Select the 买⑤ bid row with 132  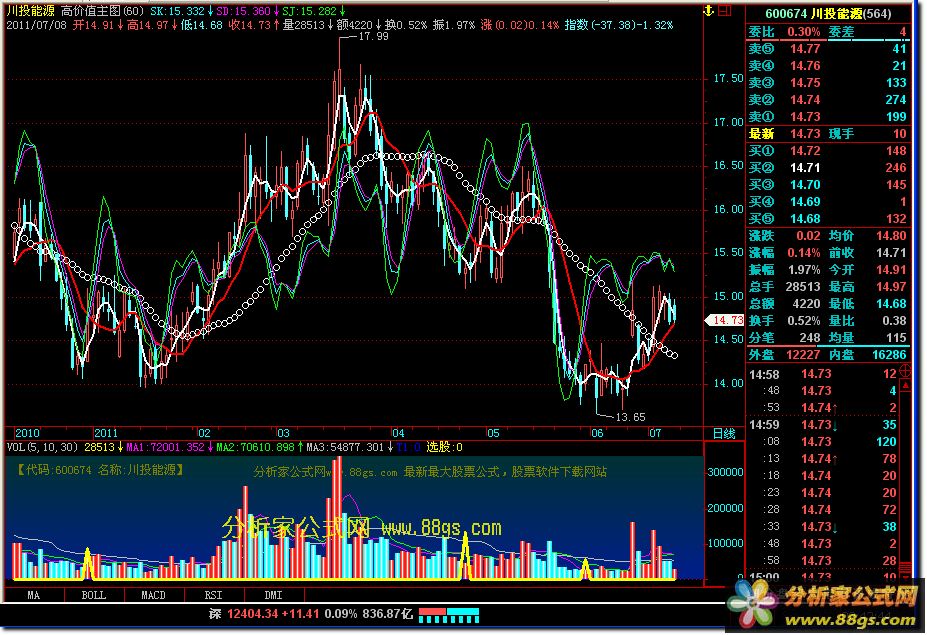pos(828,219)
